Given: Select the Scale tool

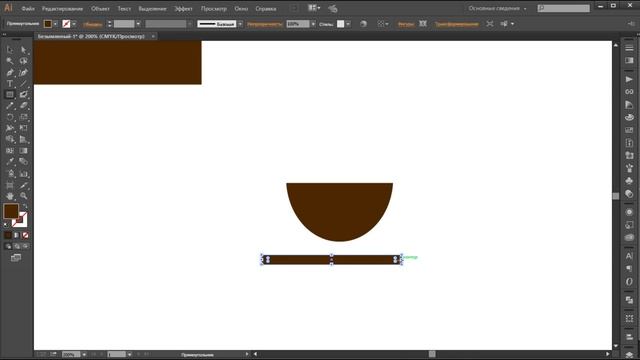Looking at the screenshot, I should click(24, 117).
